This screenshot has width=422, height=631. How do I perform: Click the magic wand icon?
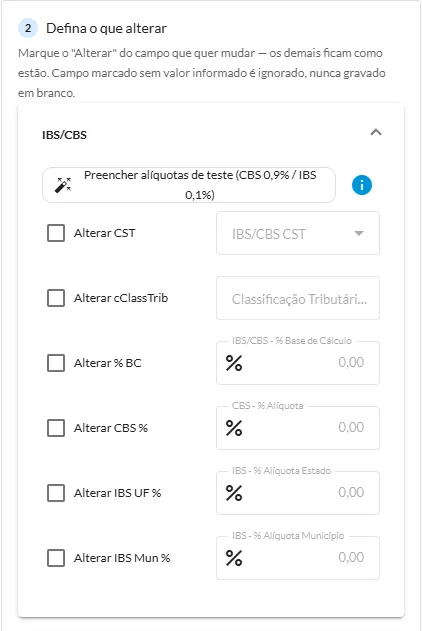click(x=63, y=185)
